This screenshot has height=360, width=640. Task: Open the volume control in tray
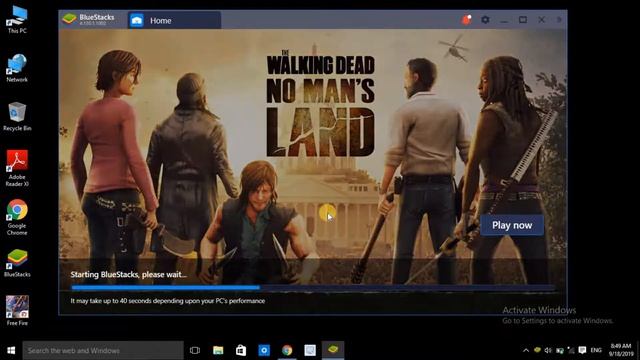click(548, 350)
